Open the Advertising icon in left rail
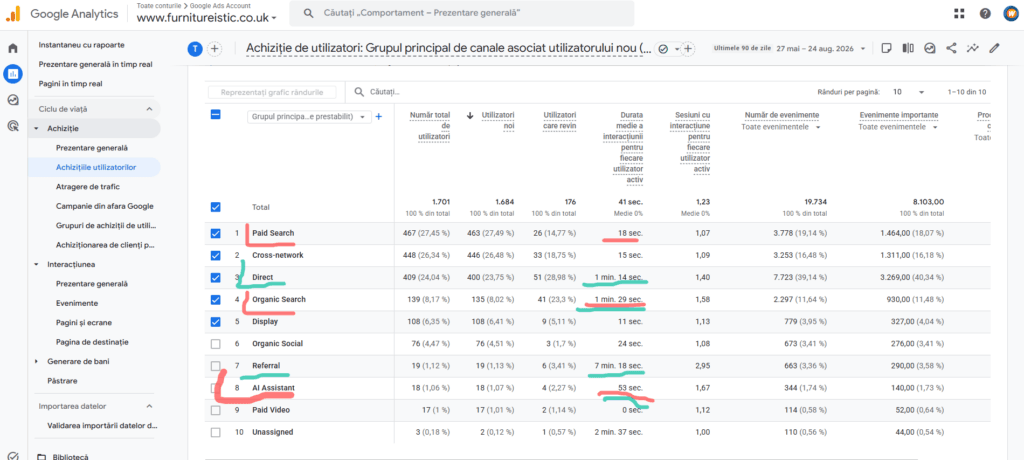The width and height of the screenshot is (1024, 460). coord(13,126)
